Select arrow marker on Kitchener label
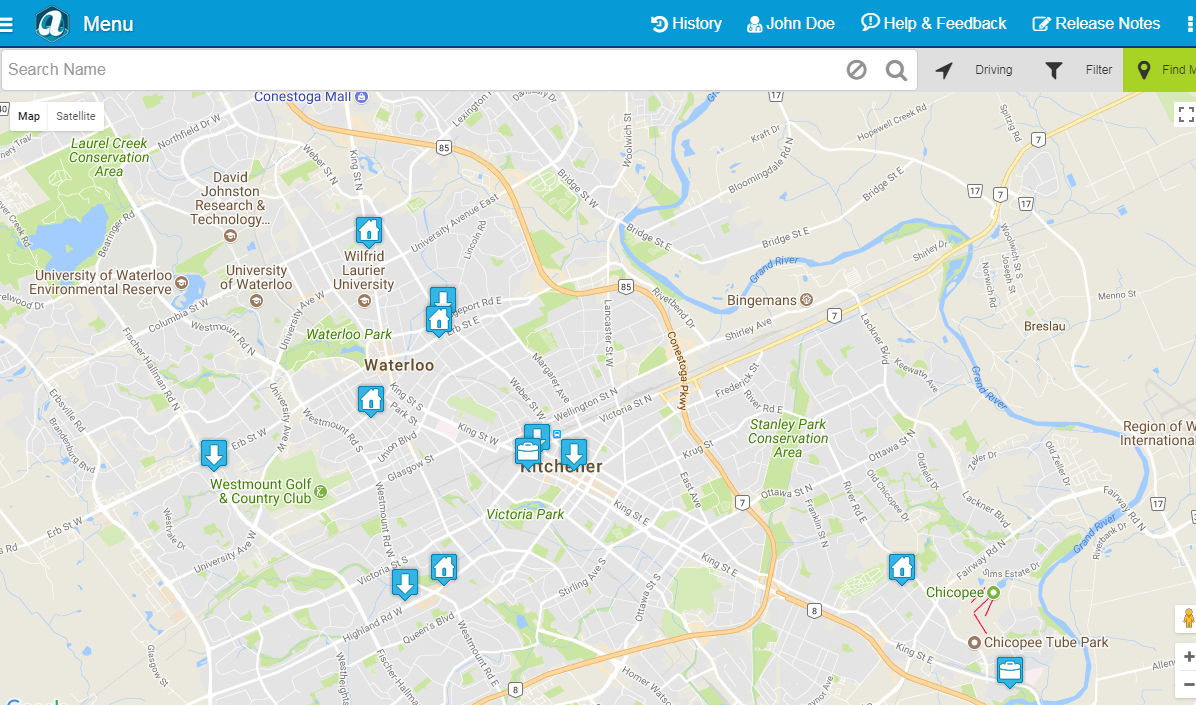 point(574,453)
